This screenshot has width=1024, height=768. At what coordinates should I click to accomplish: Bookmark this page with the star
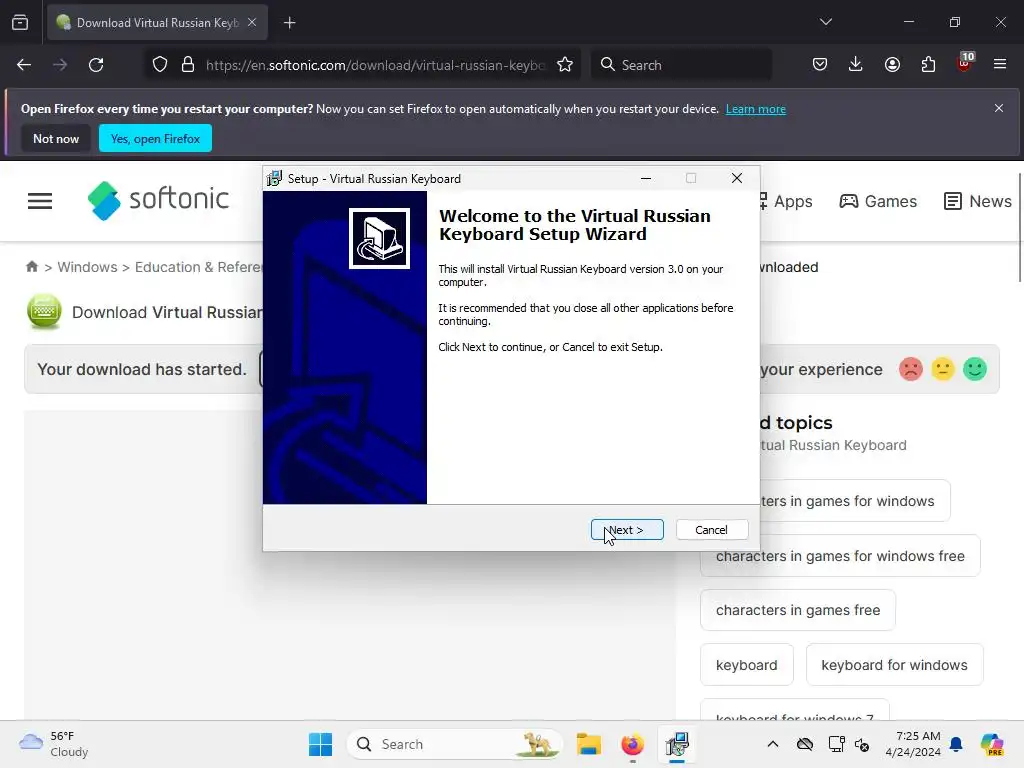click(x=565, y=65)
